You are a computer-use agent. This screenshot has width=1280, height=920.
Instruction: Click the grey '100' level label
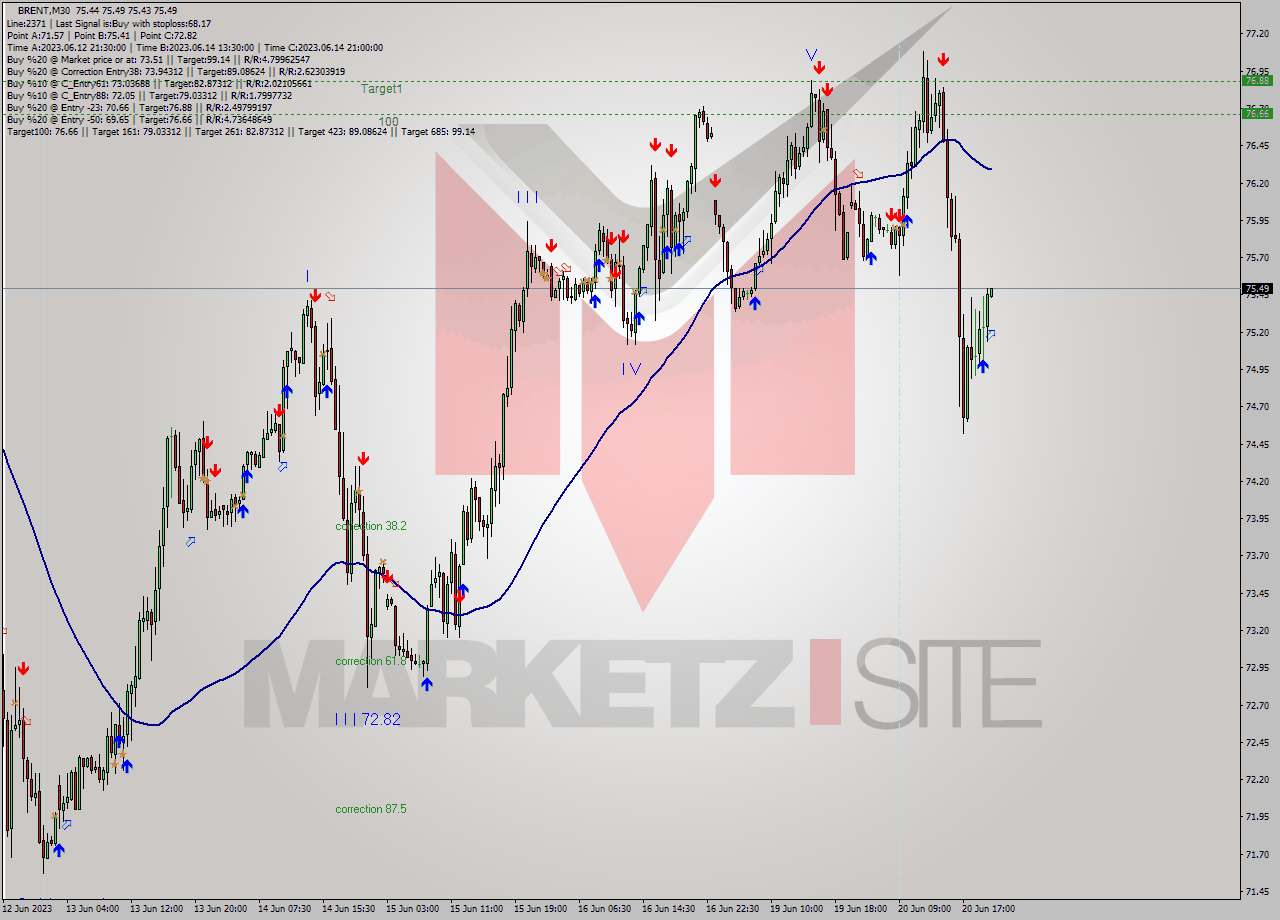pos(389,121)
